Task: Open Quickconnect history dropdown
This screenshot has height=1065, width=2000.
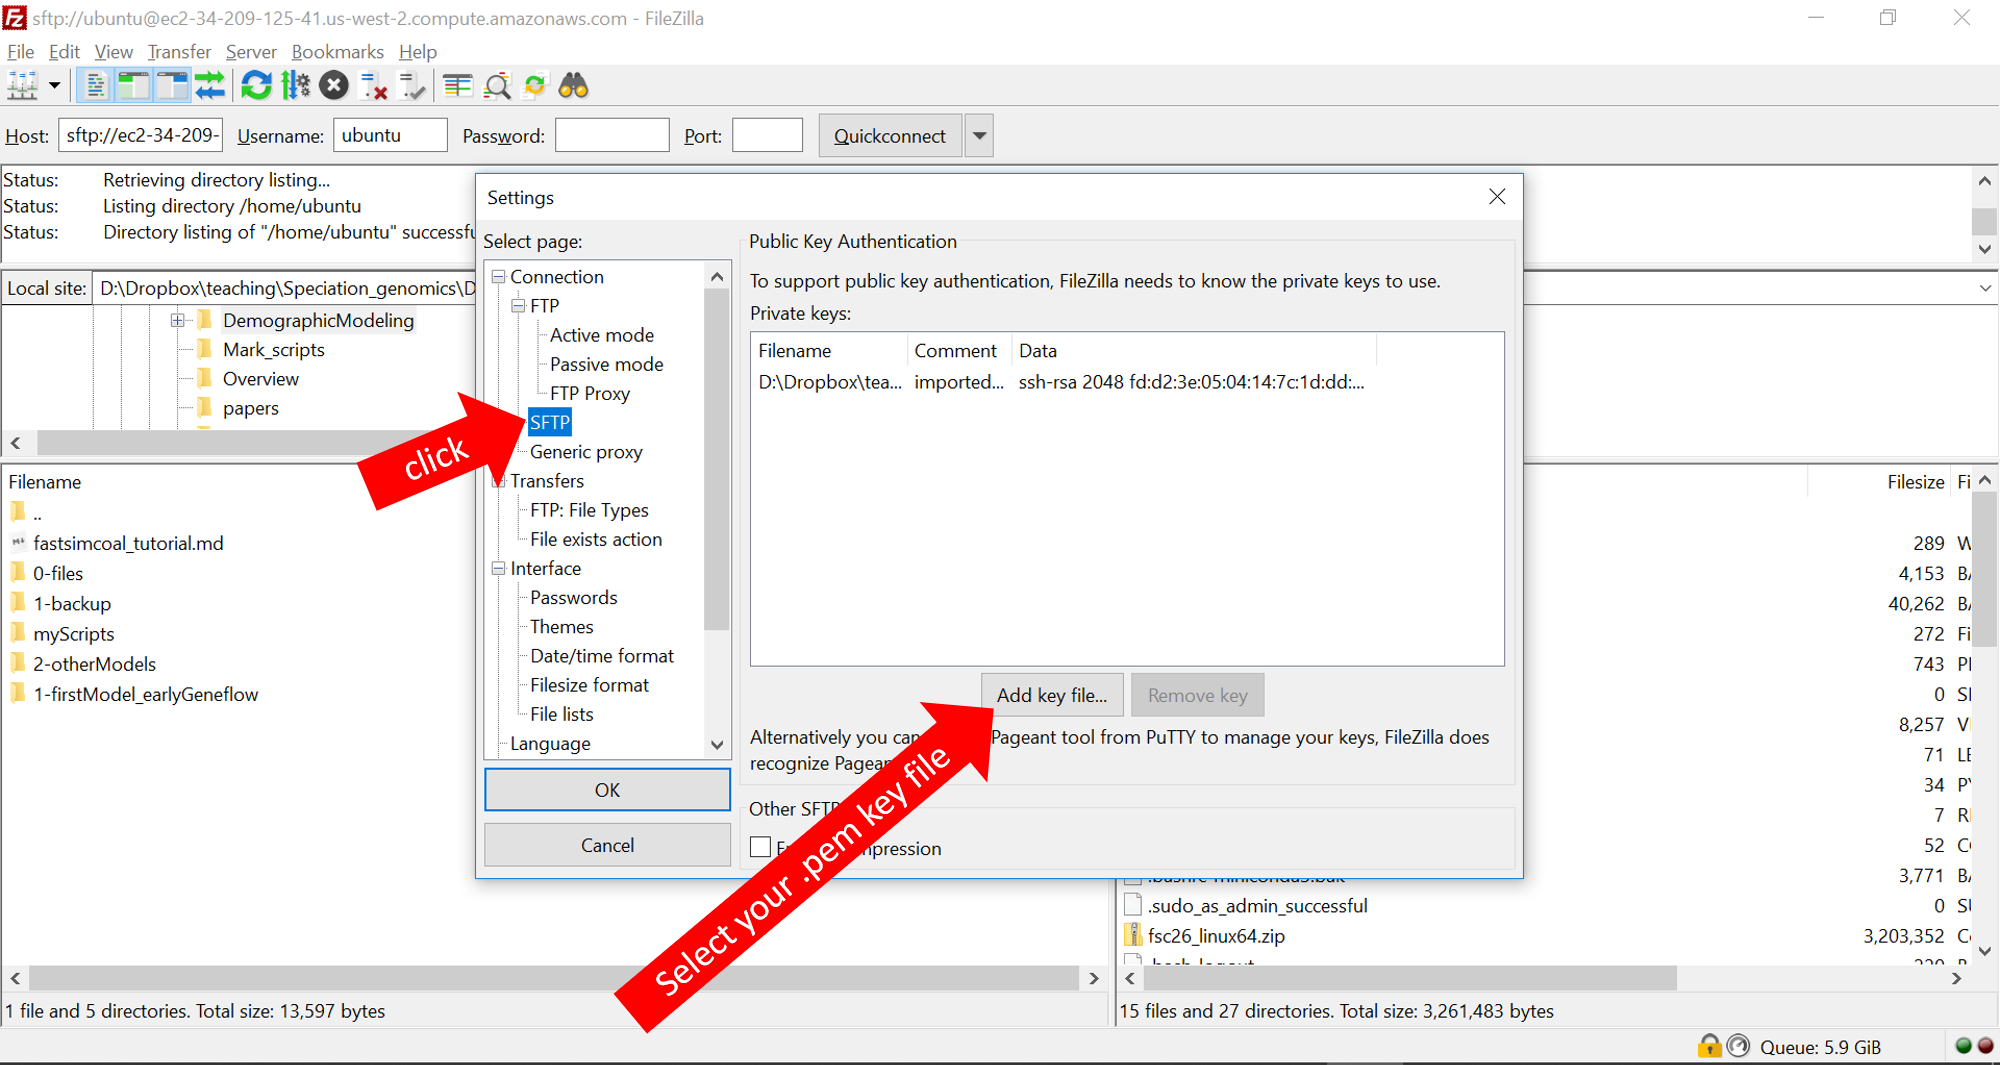Action: tap(980, 135)
